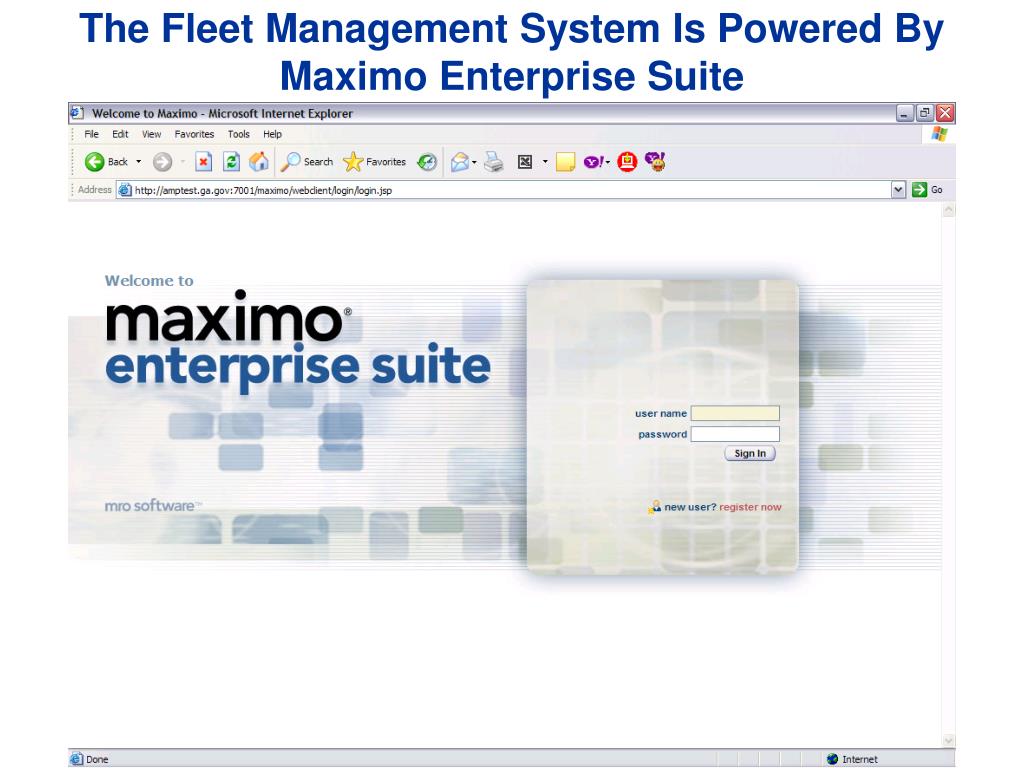The image size is (1024, 768).
Task: Click the Done status bar text
Action: (x=97, y=760)
